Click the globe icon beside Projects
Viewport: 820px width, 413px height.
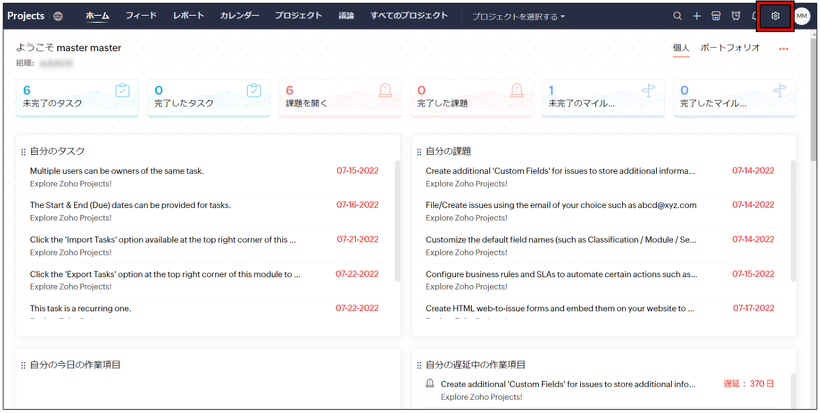coord(58,16)
